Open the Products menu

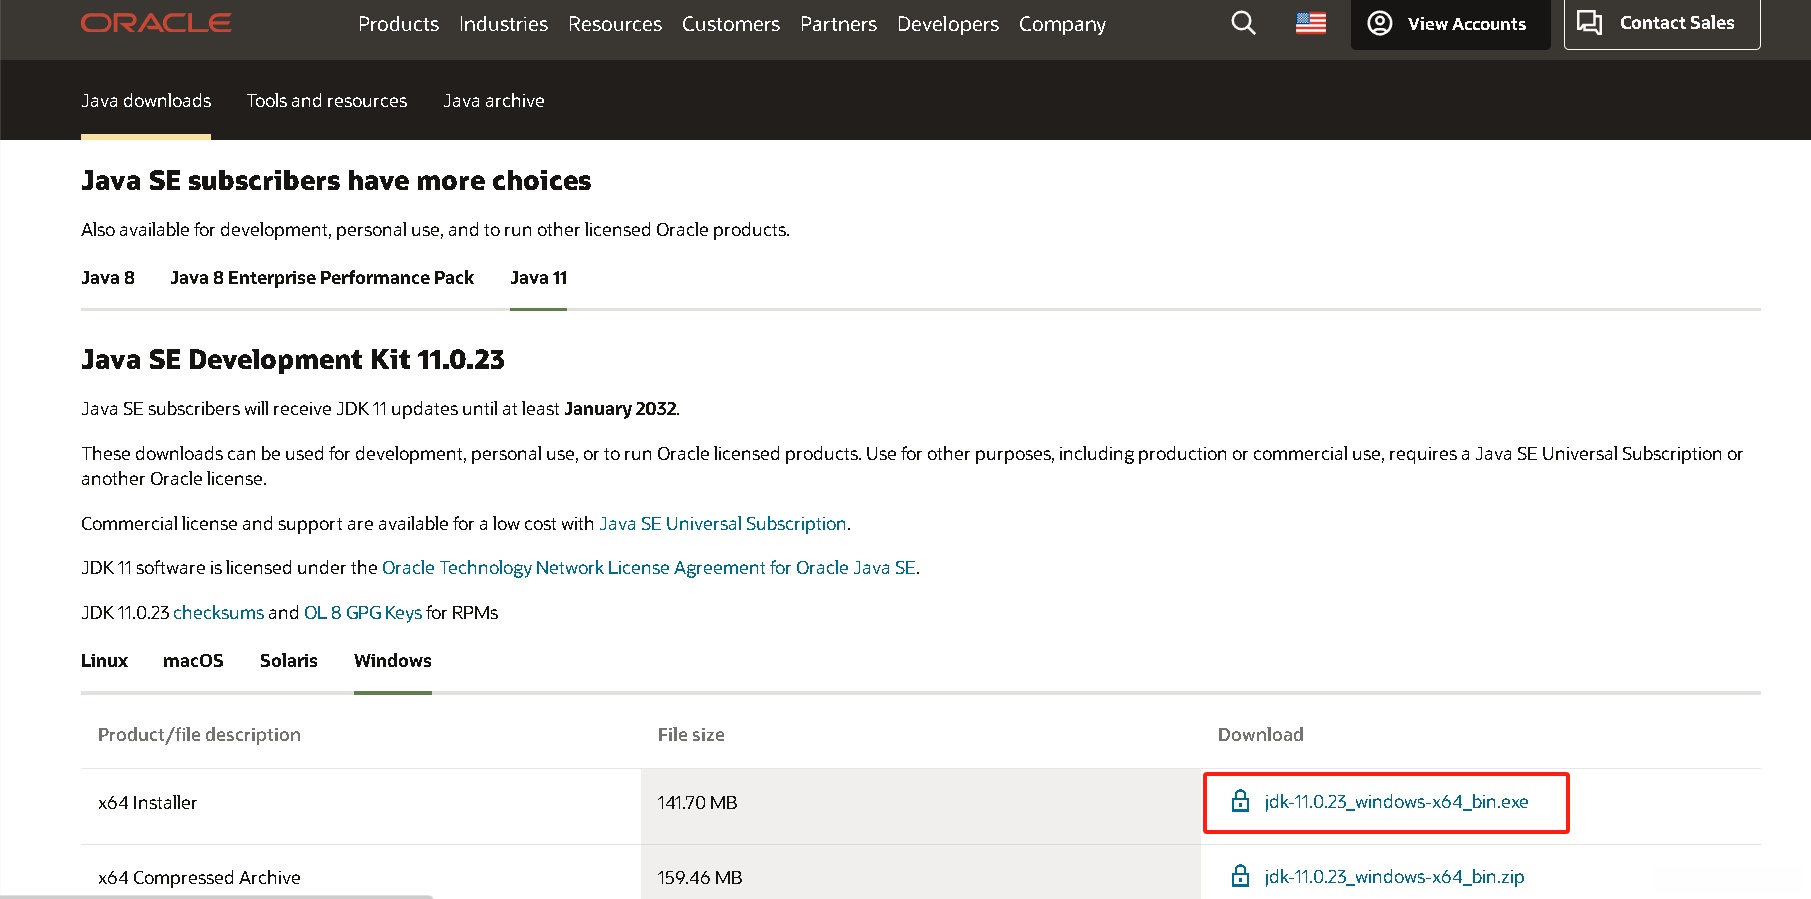point(398,24)
